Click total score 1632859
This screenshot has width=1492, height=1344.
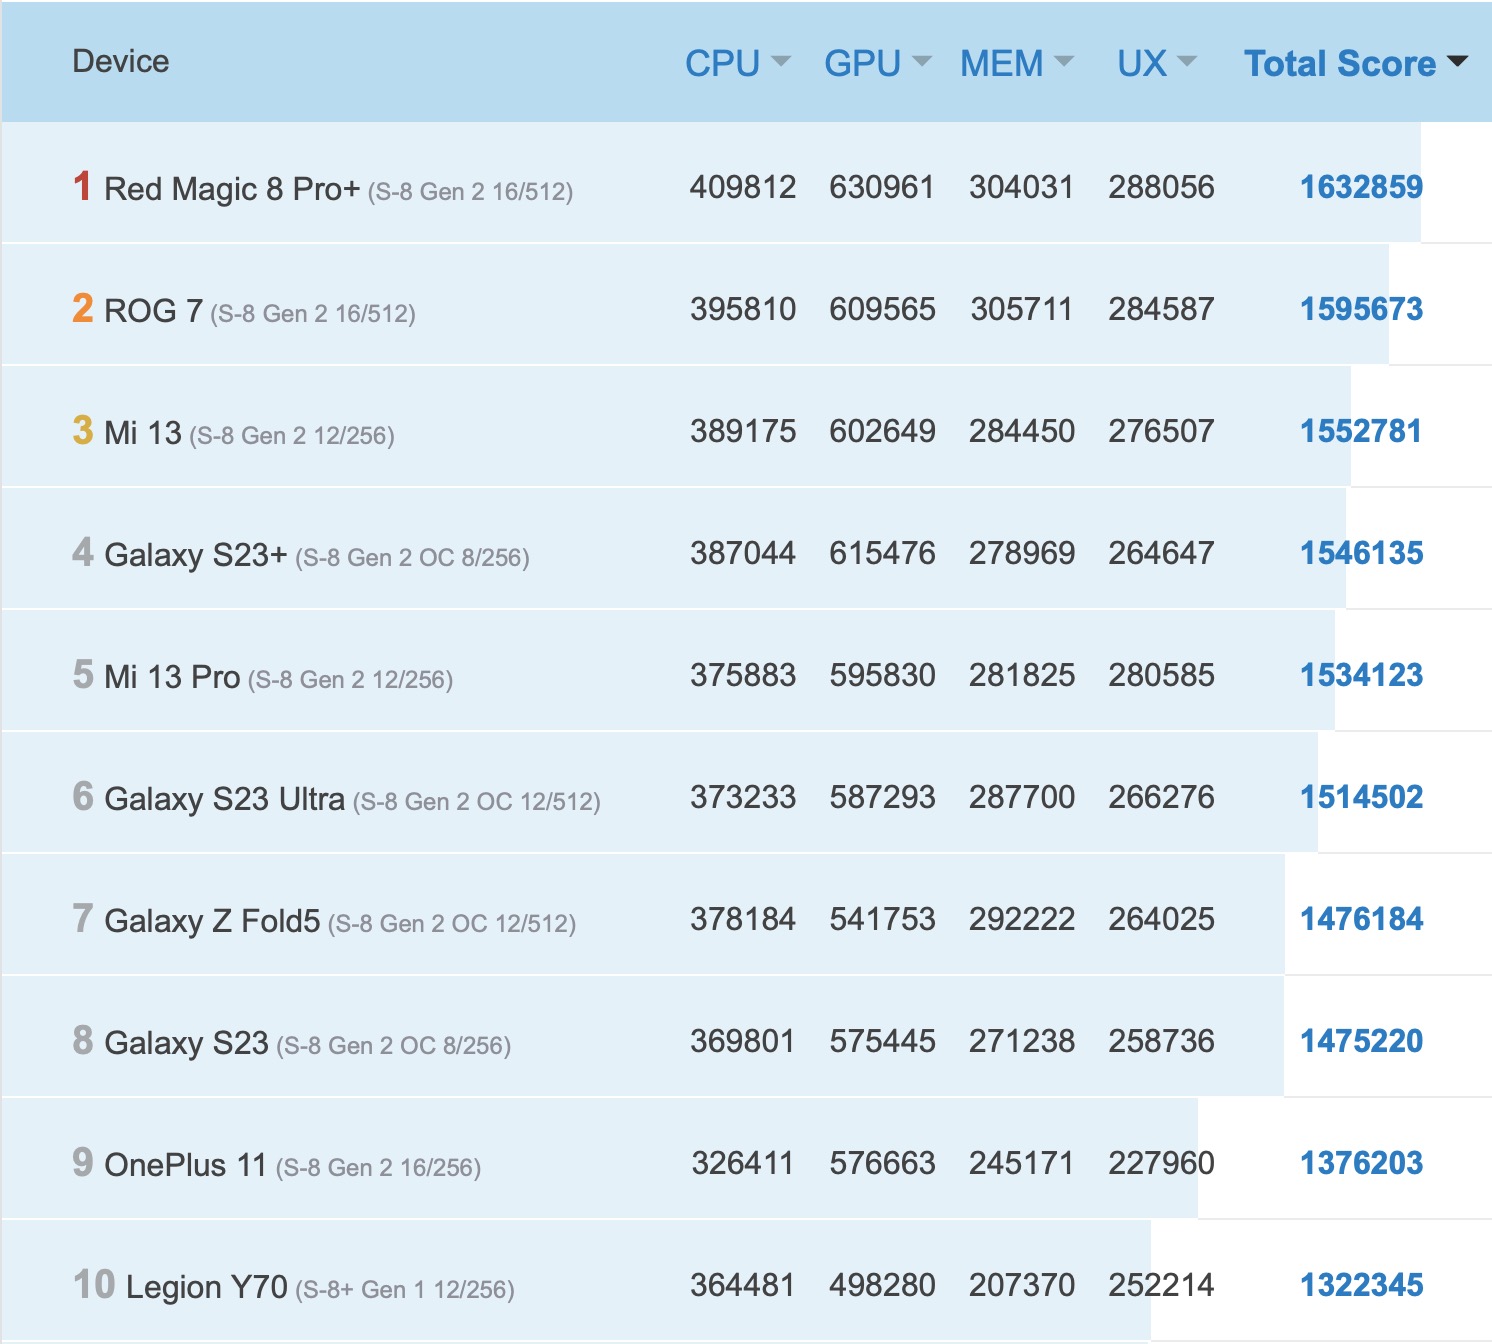click(x=1361, y=187)
